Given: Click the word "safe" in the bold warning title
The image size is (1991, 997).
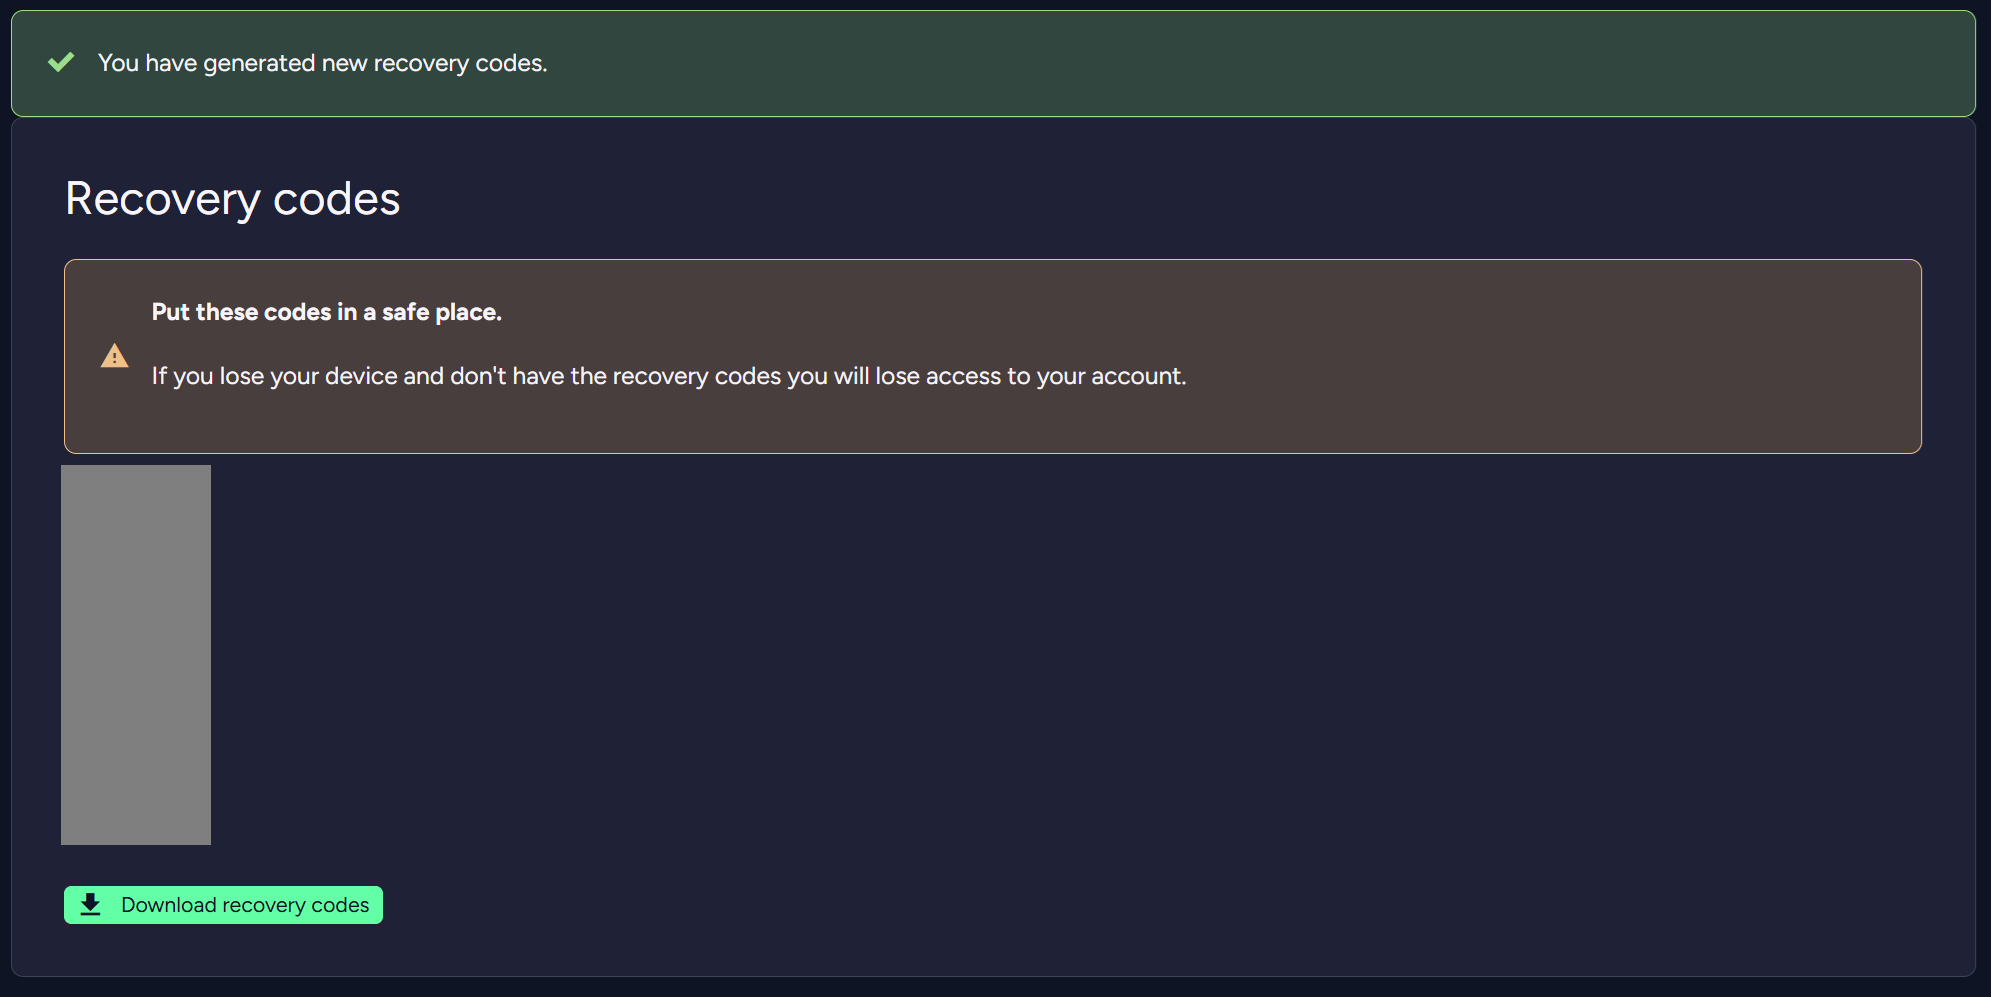Looking at the screenshot, I should point(405,312).
